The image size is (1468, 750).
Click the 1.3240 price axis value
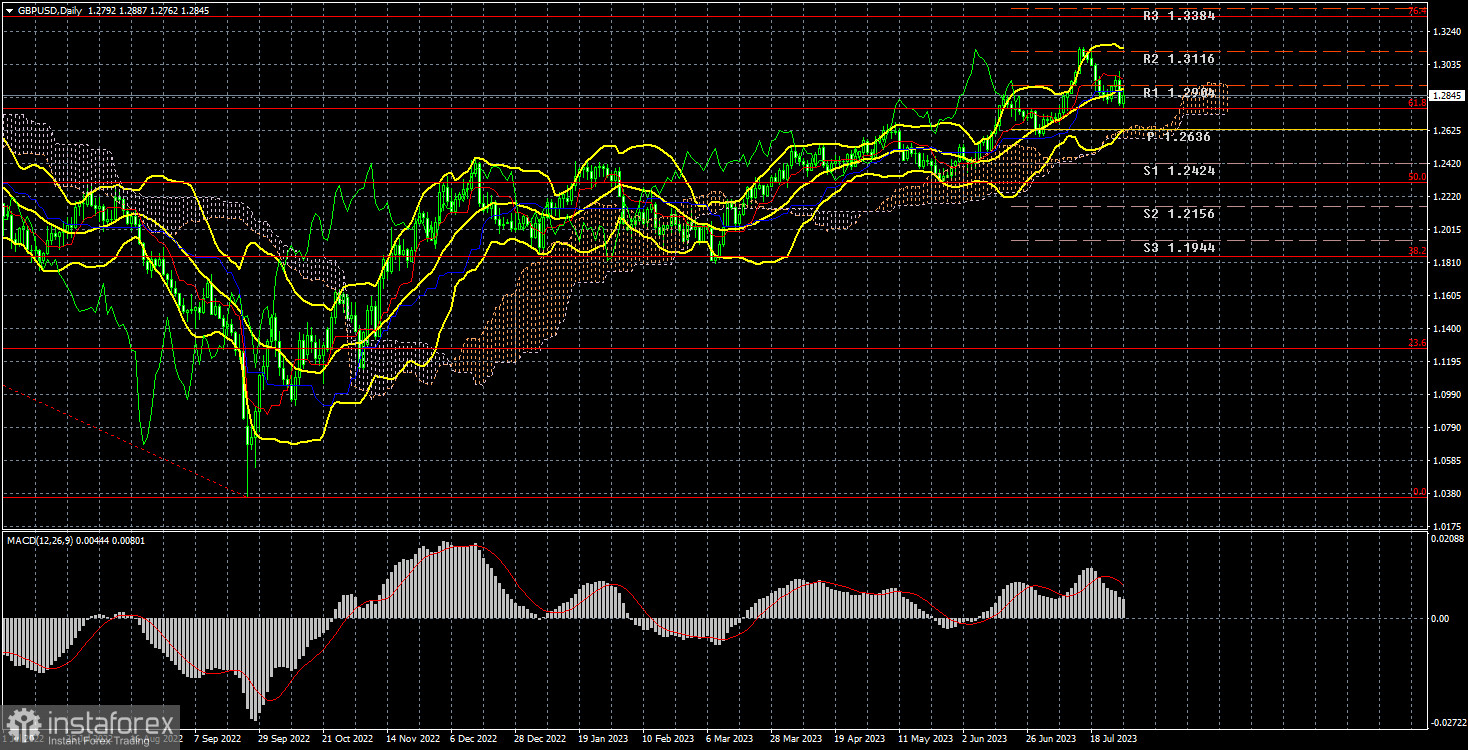(1447, 32)
